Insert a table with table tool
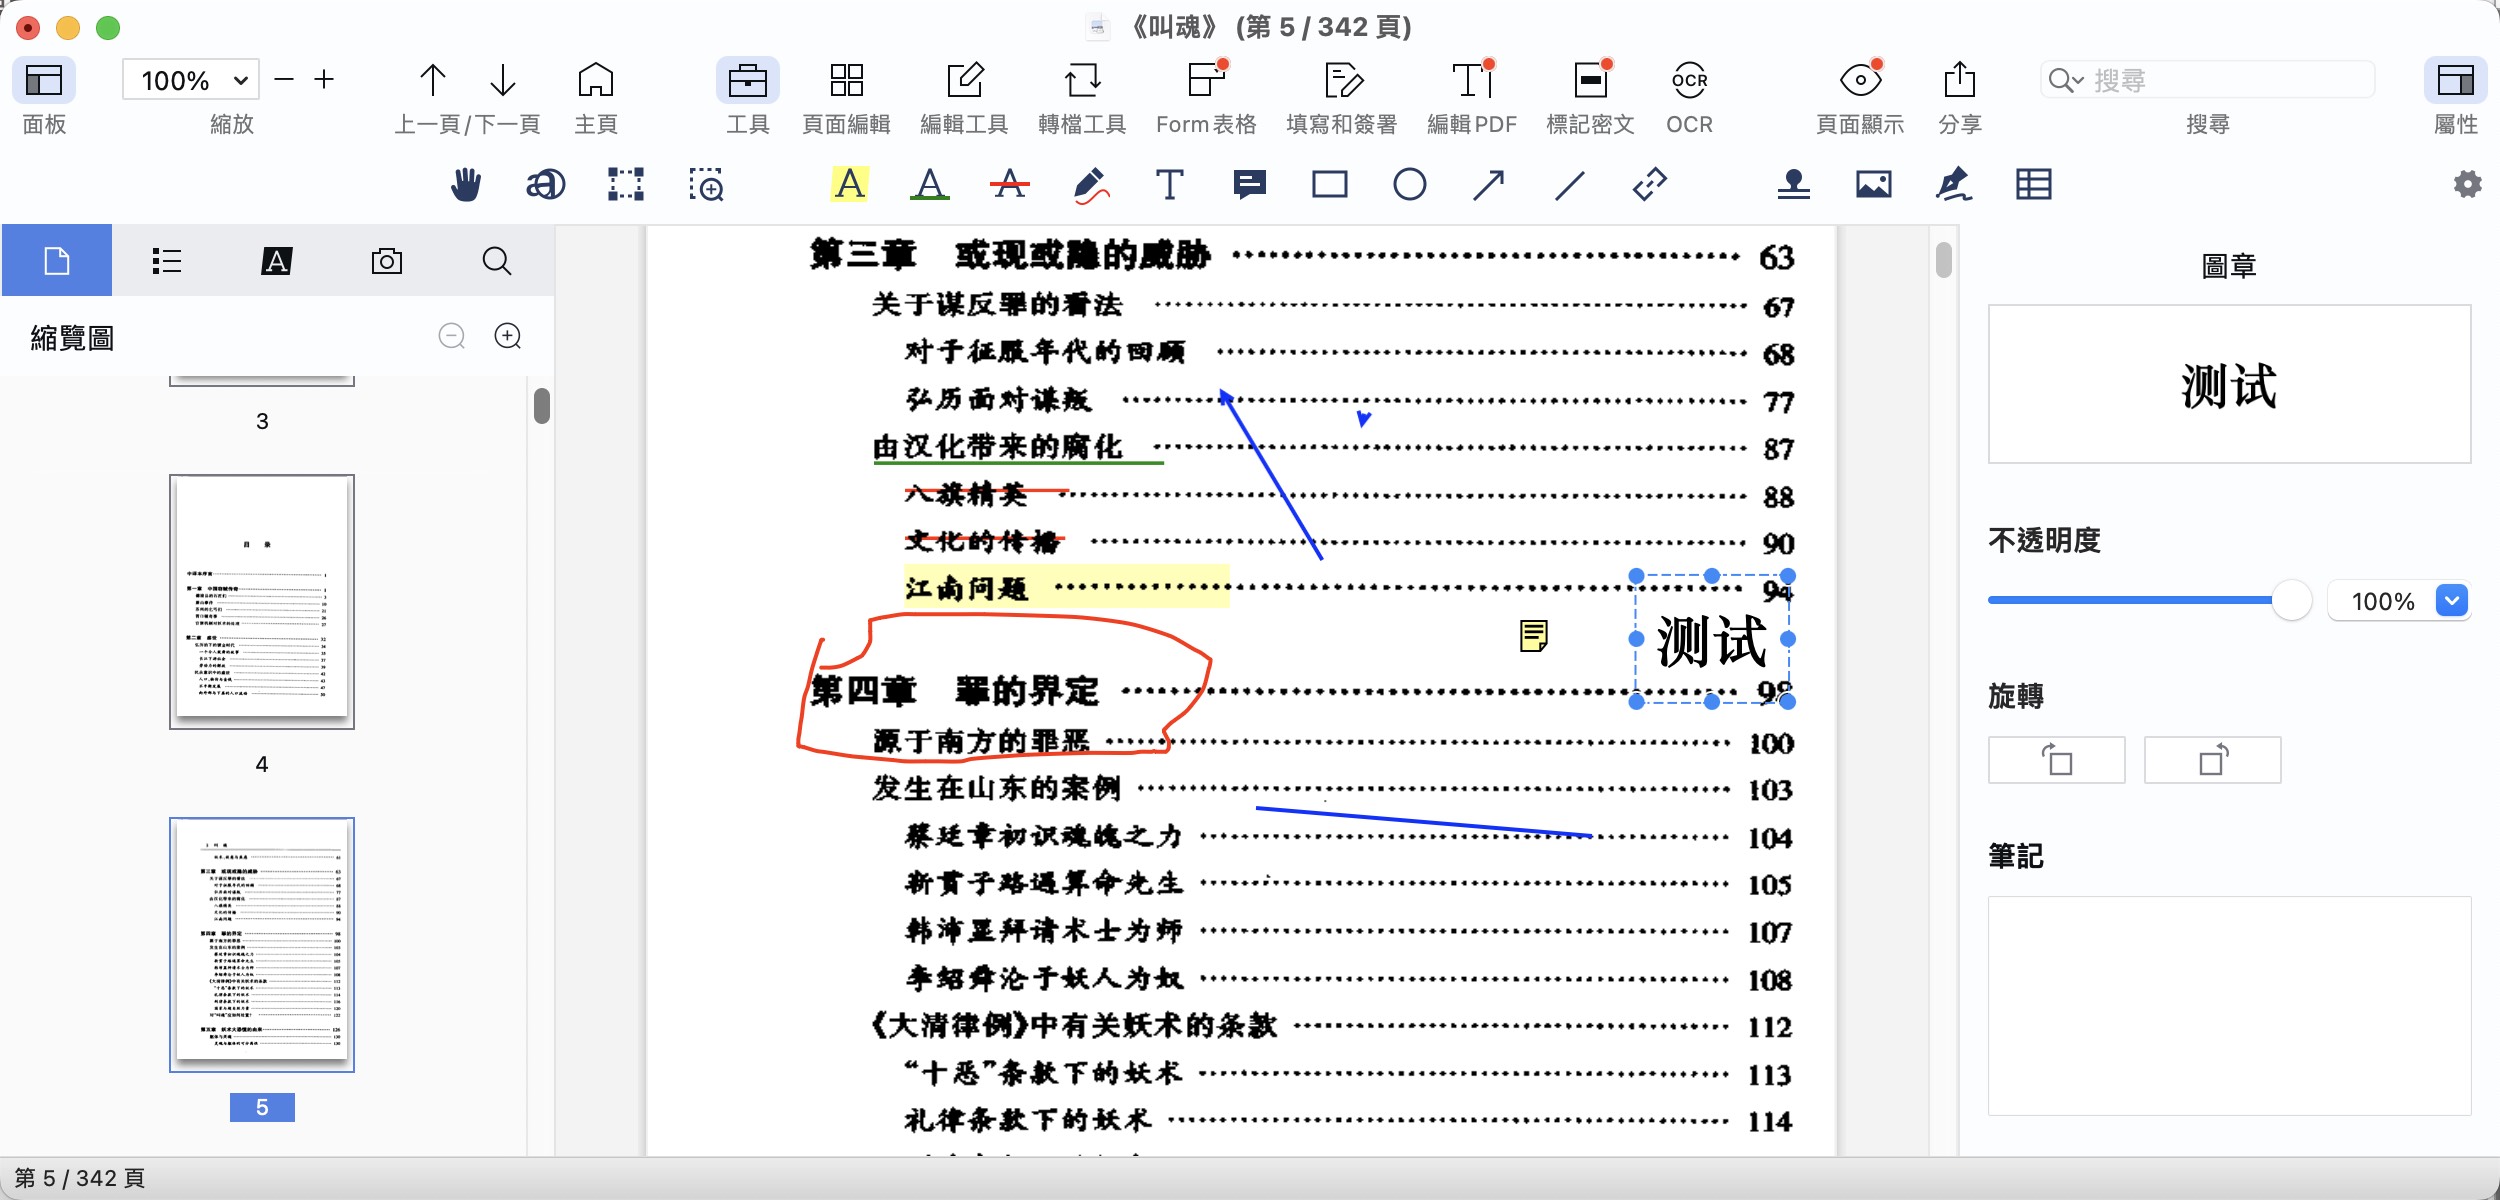Screen dimensions: 2500x1200 [x=2033, y=185]
